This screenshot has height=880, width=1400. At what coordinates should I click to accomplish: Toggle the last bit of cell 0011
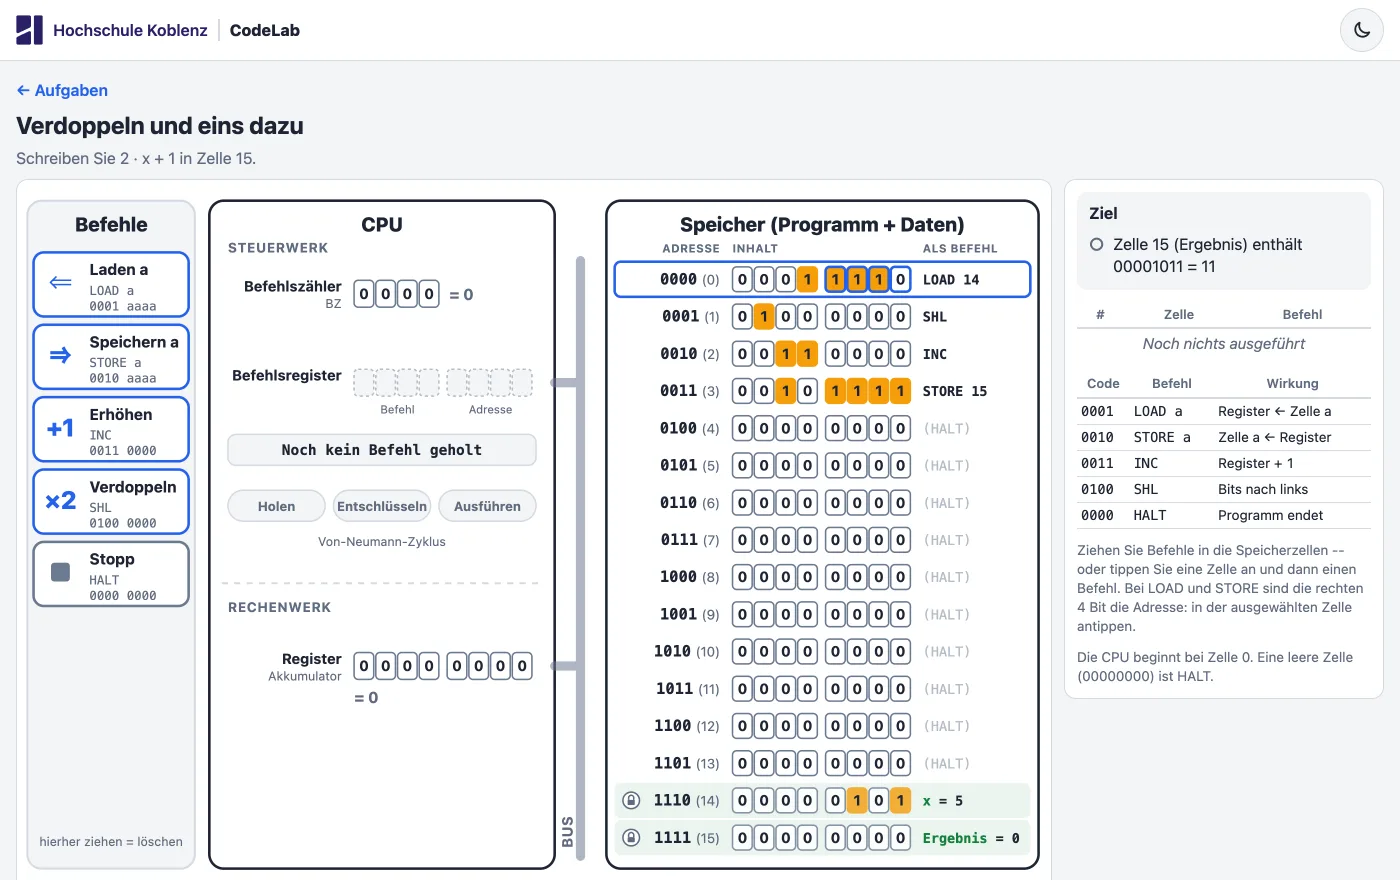click(900, 391)
